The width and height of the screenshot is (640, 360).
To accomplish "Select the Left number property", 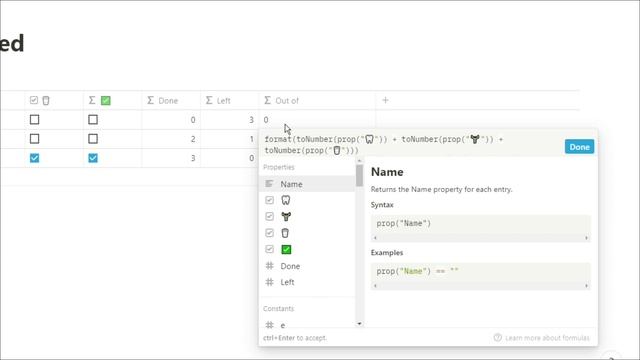I will pyautogui.click(x=307, y=282).
